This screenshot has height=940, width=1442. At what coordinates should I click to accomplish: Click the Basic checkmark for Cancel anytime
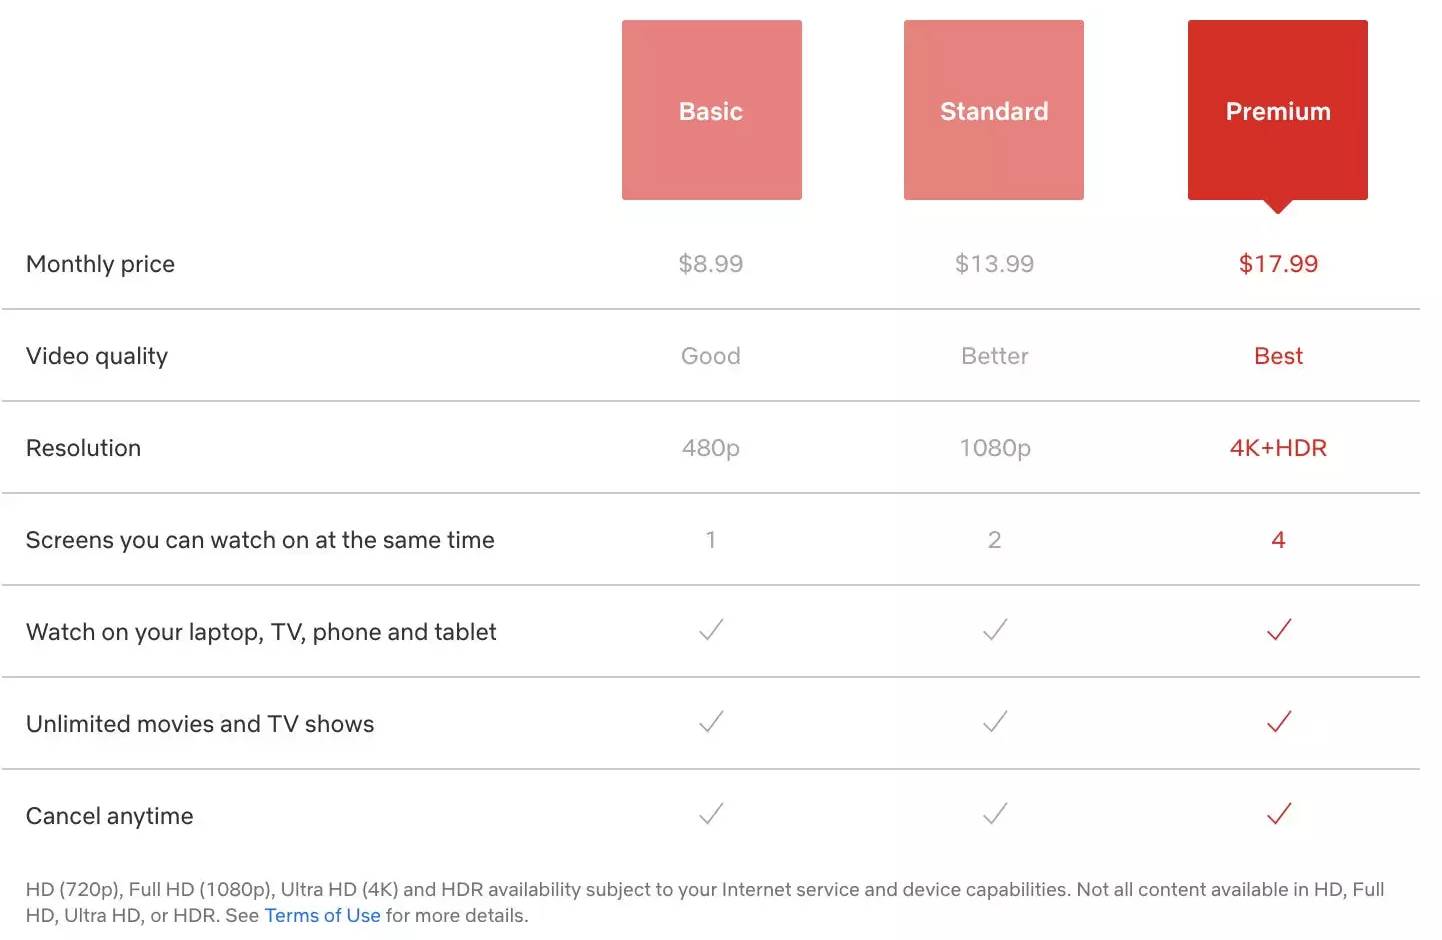(711, 814)
